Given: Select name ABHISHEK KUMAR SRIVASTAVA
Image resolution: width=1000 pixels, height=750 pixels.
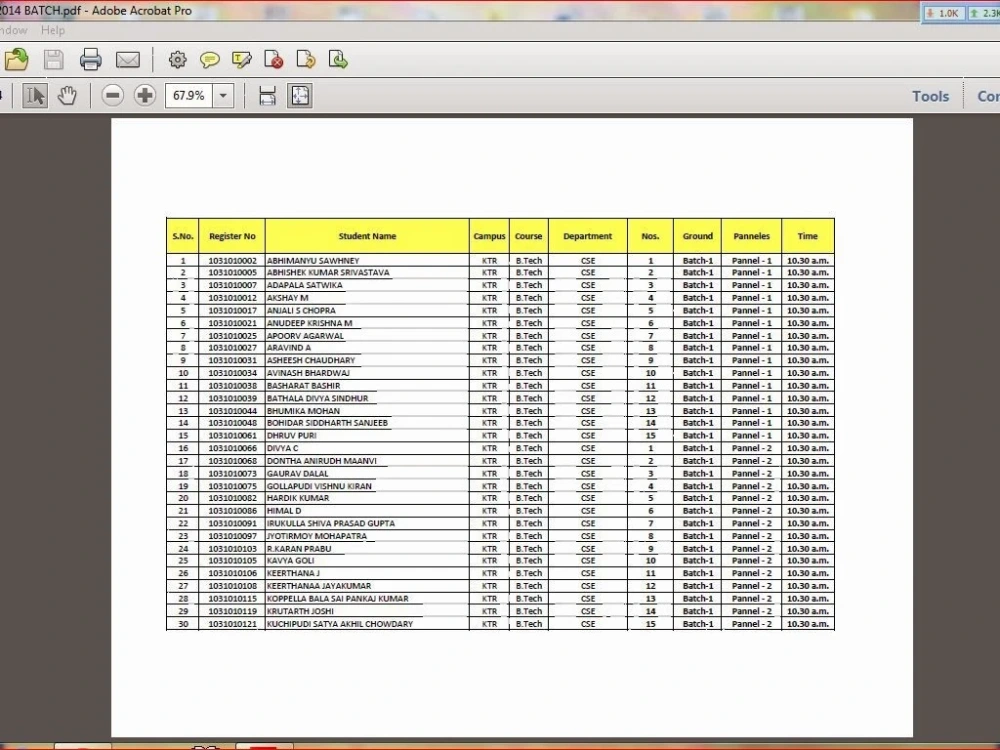Looking at the screenshot, I should tap(328, 272).
